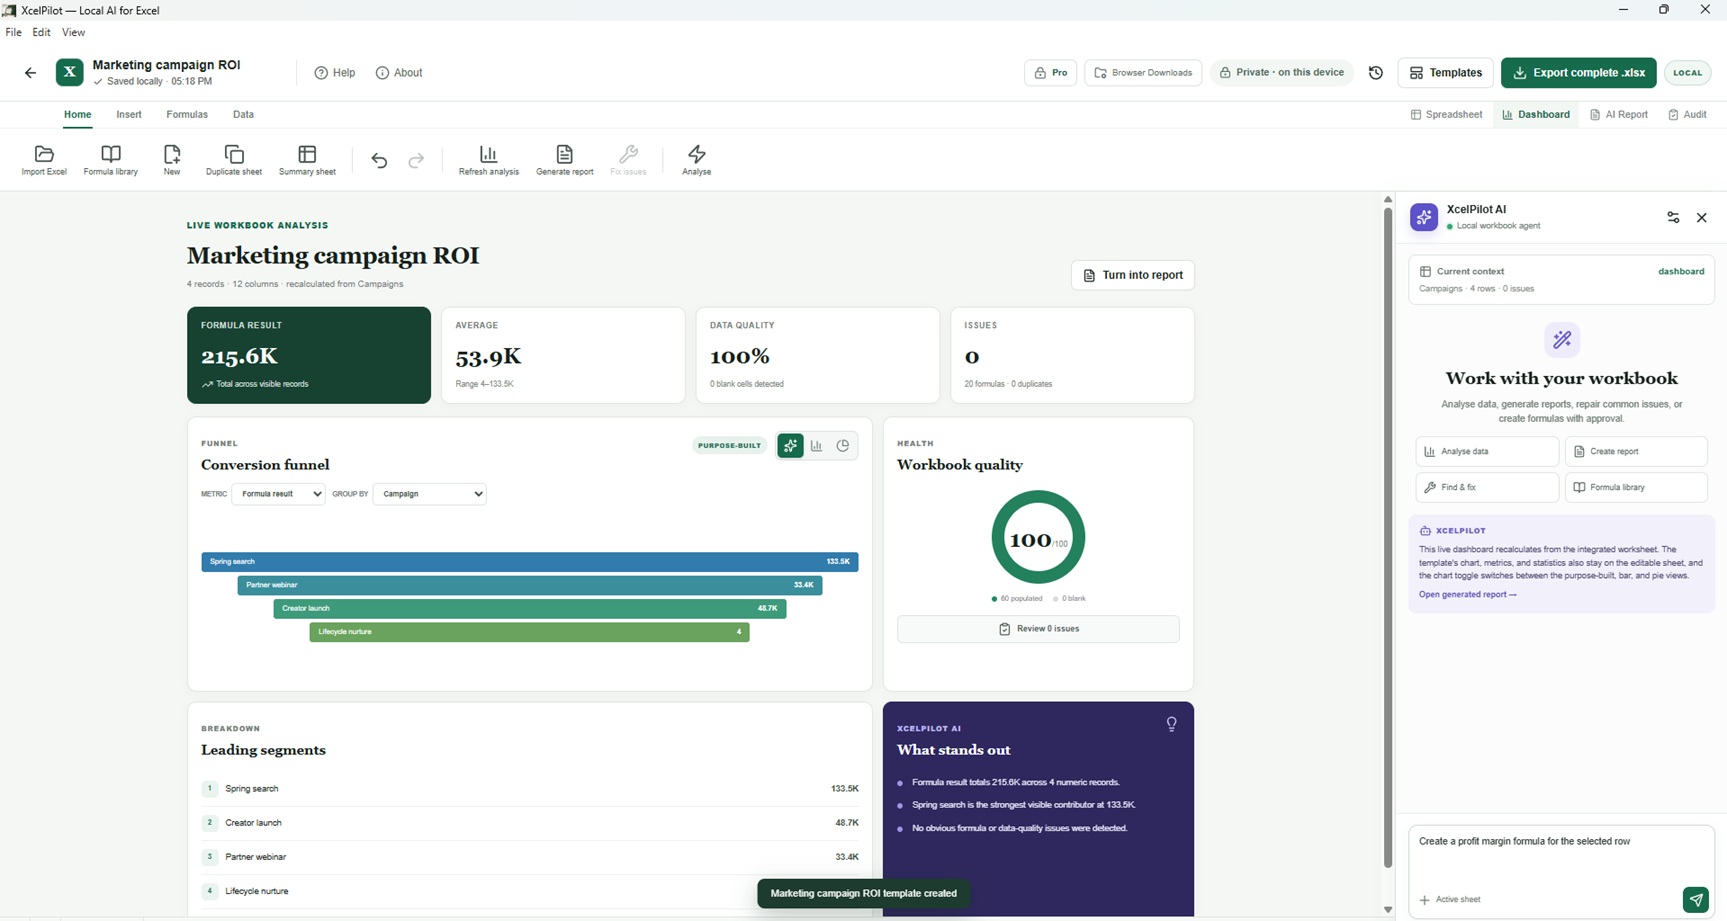
Task: Switch to the Data ribbon tab
Action: [x=243, y=115]
